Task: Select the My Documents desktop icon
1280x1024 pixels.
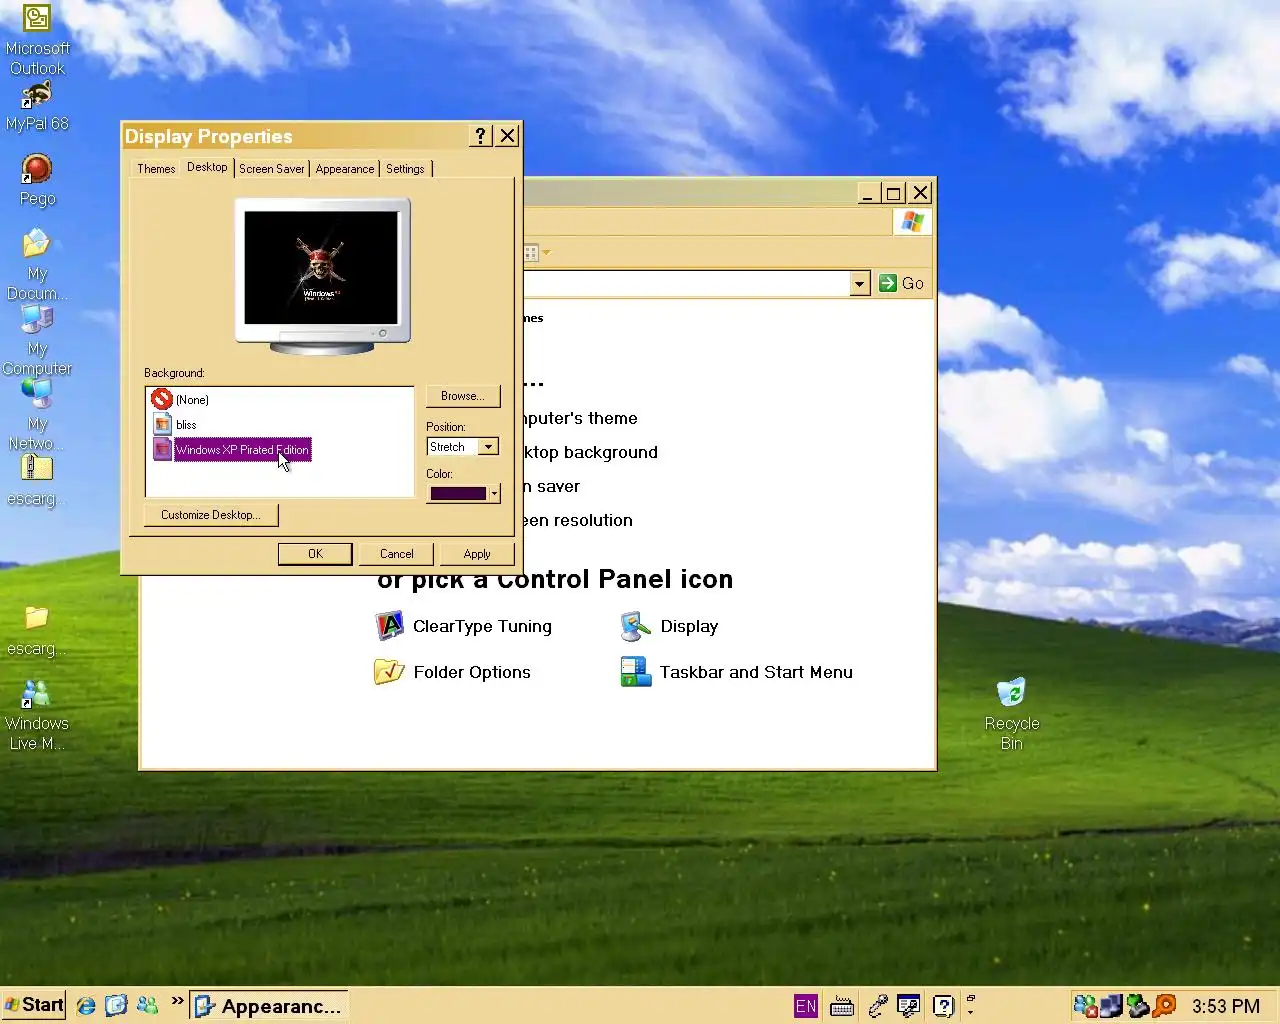Action: click(x=37, y=265)
